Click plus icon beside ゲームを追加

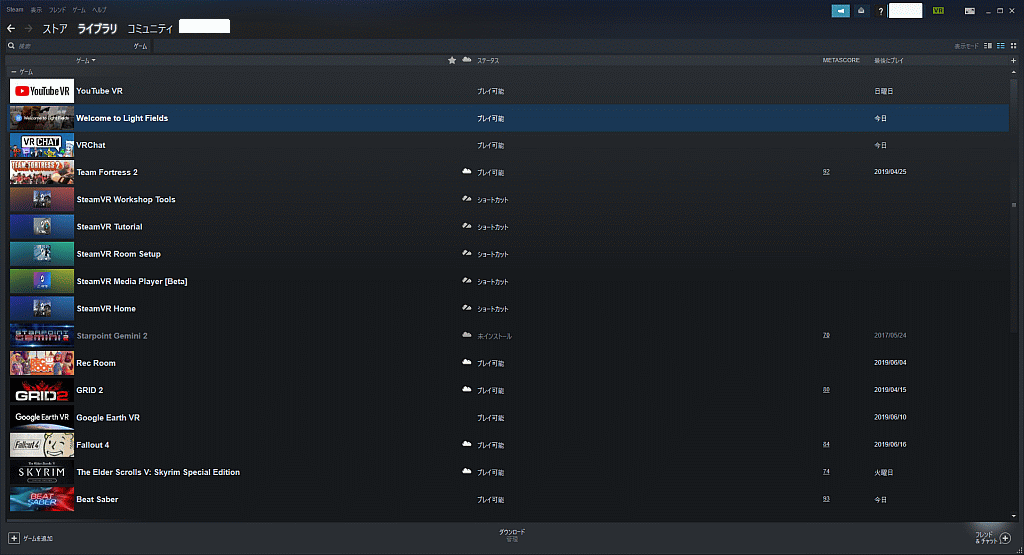[14, 538]
